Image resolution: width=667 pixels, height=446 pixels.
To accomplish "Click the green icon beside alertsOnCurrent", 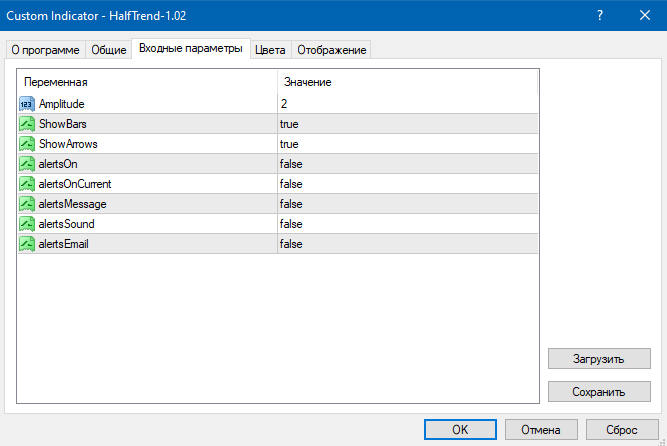I will (27, 184).
